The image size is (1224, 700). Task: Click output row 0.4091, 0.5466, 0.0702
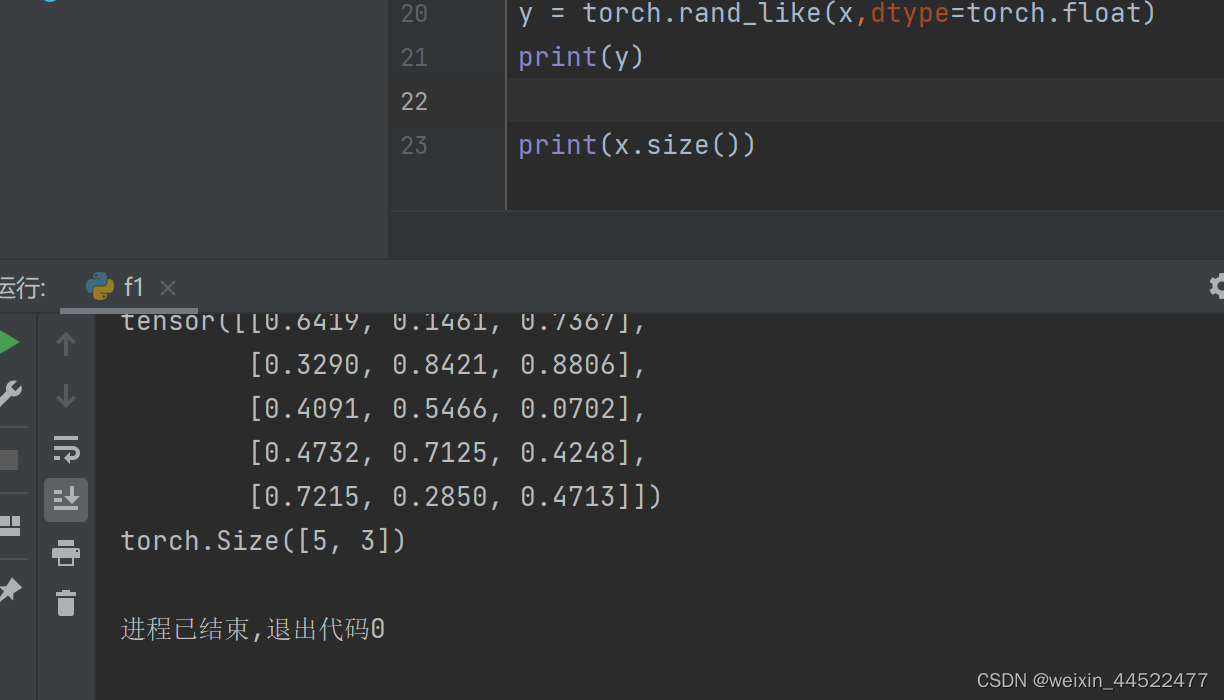point(448,409)
